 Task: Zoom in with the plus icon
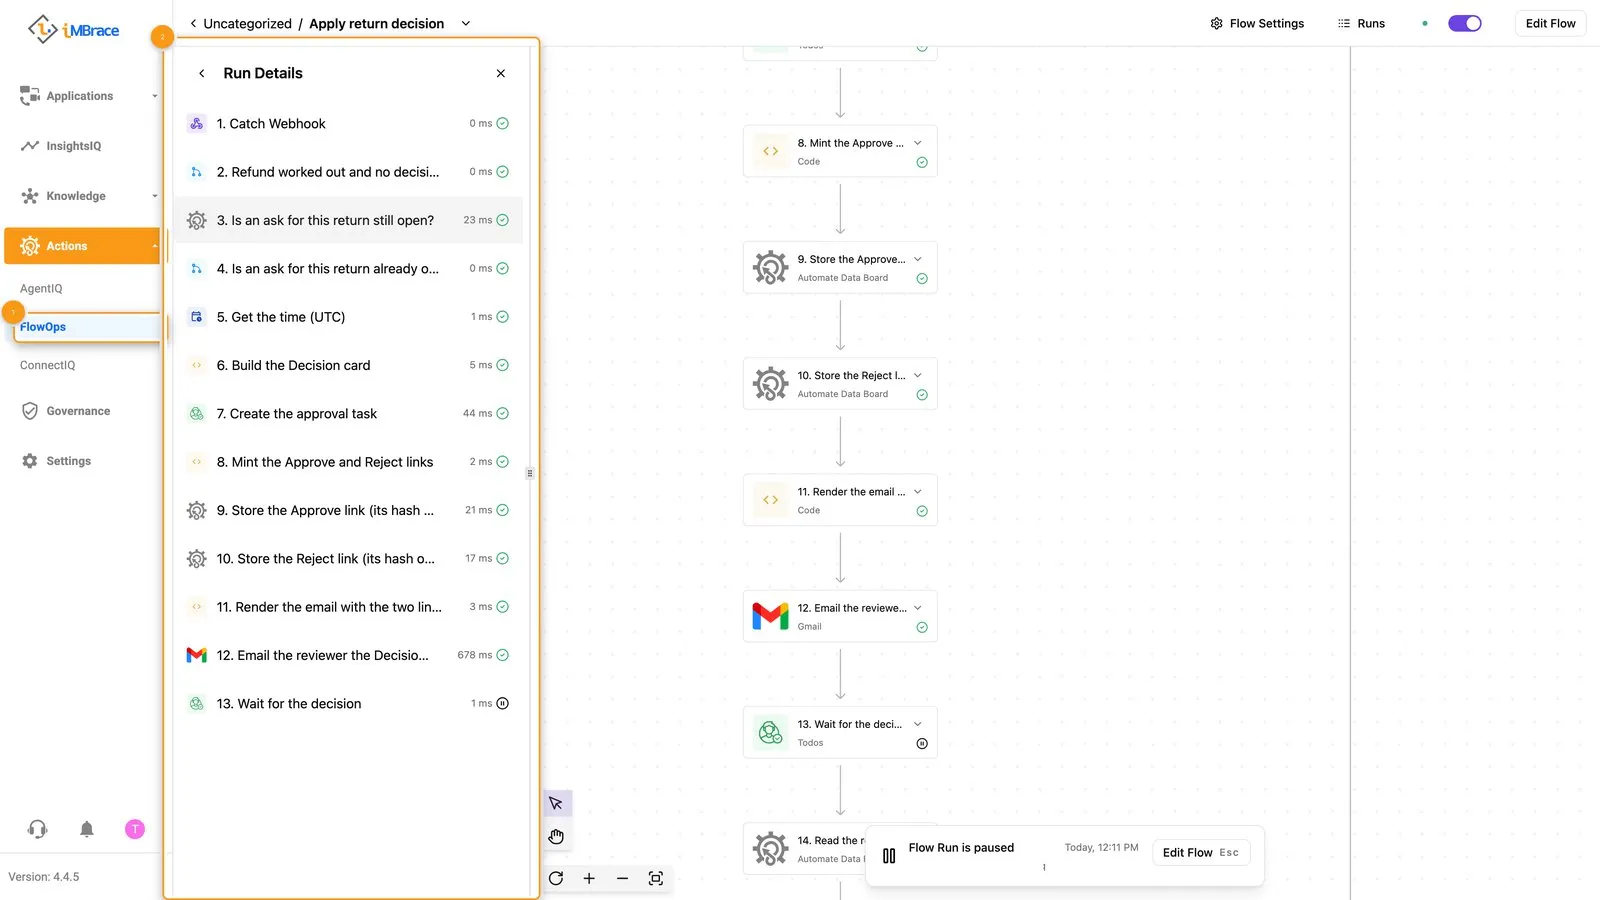[589, 879]
